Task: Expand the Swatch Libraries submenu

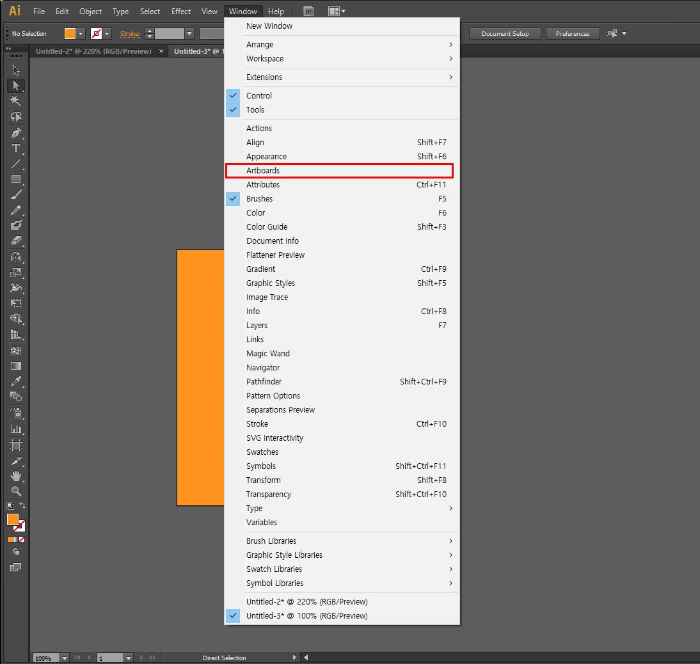Action: [x=342, y=569]
